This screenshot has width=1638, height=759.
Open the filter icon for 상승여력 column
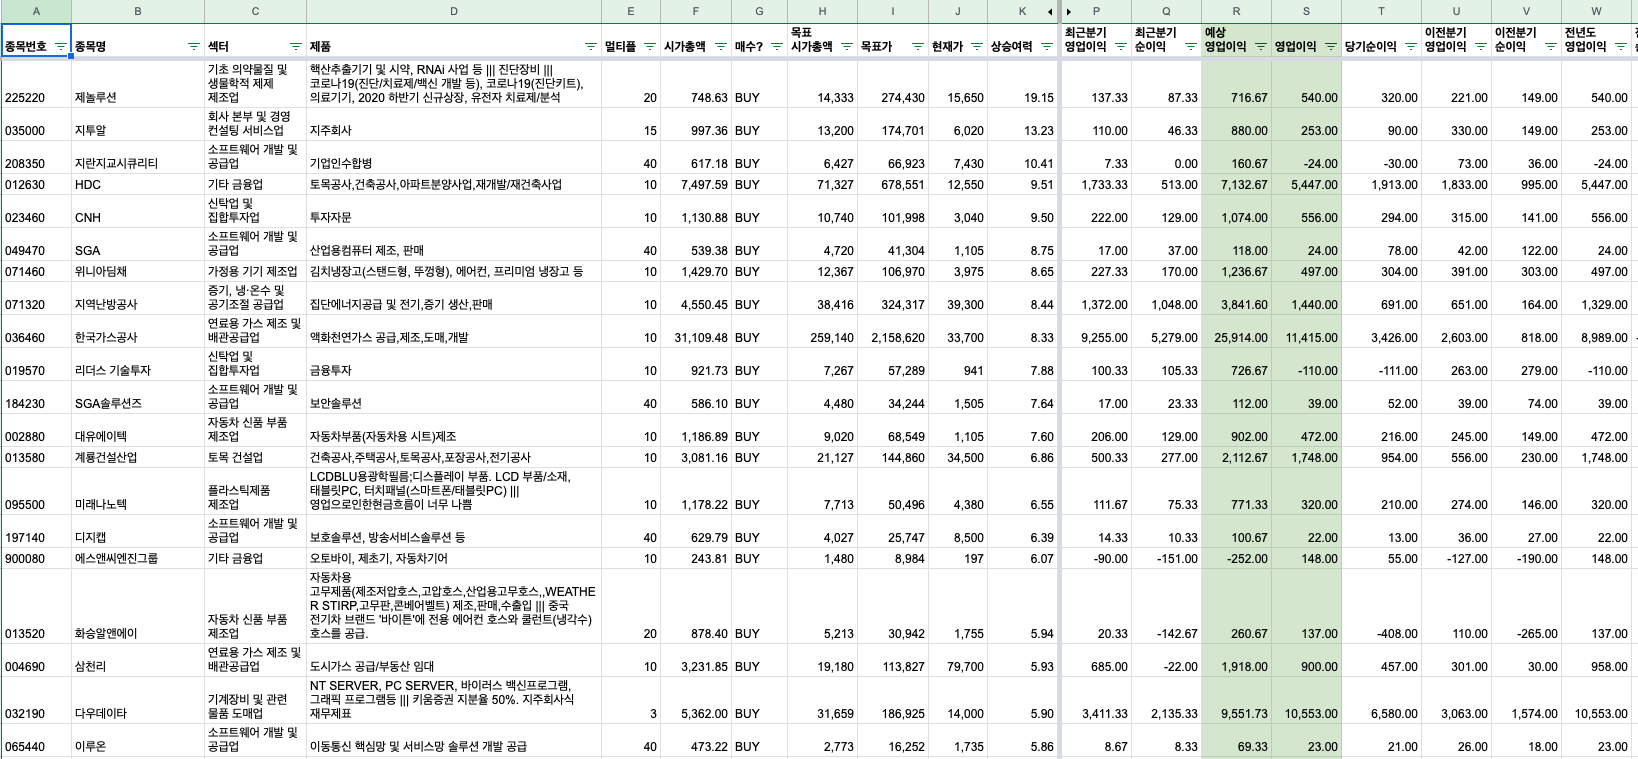pyautogui.click(x=1047, y=47)
